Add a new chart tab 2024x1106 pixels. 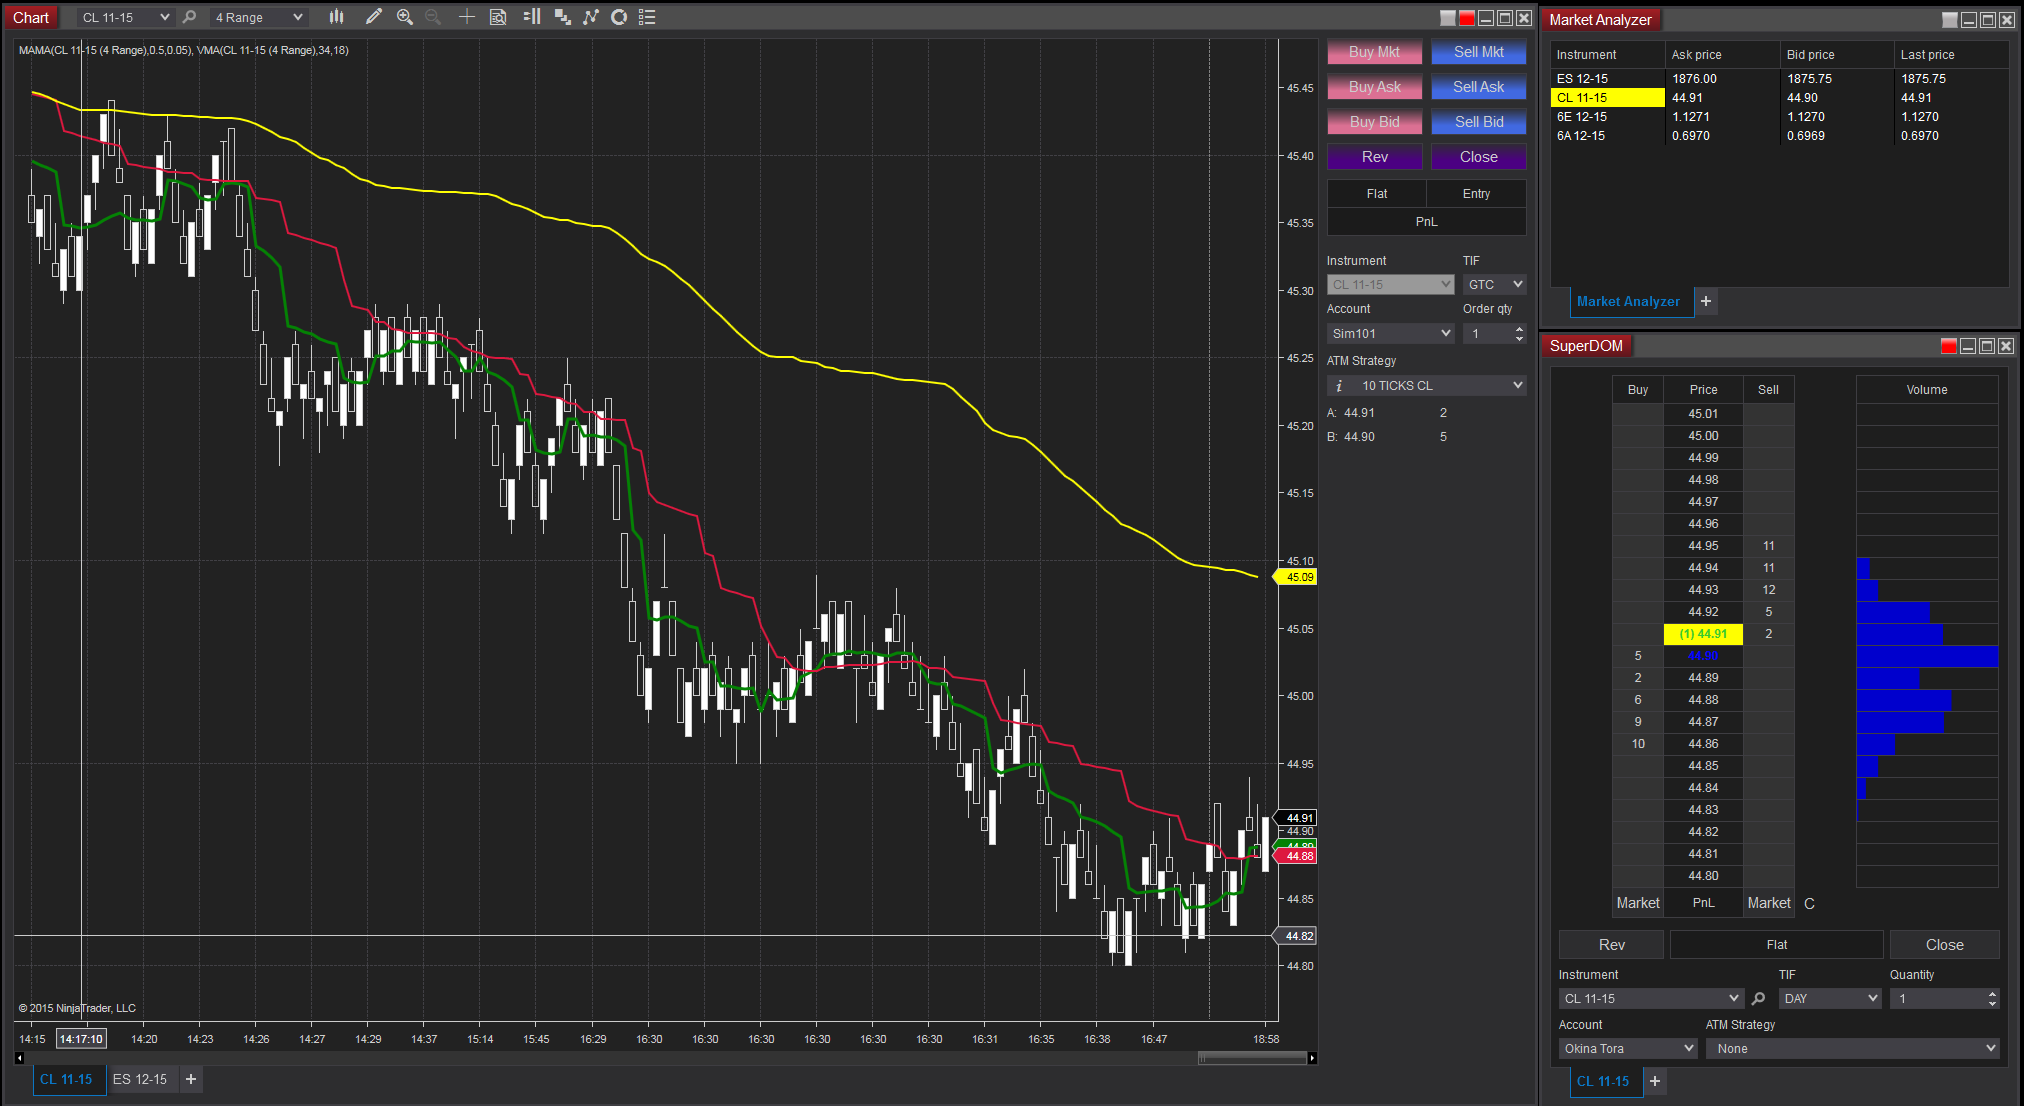point(191,1079)
